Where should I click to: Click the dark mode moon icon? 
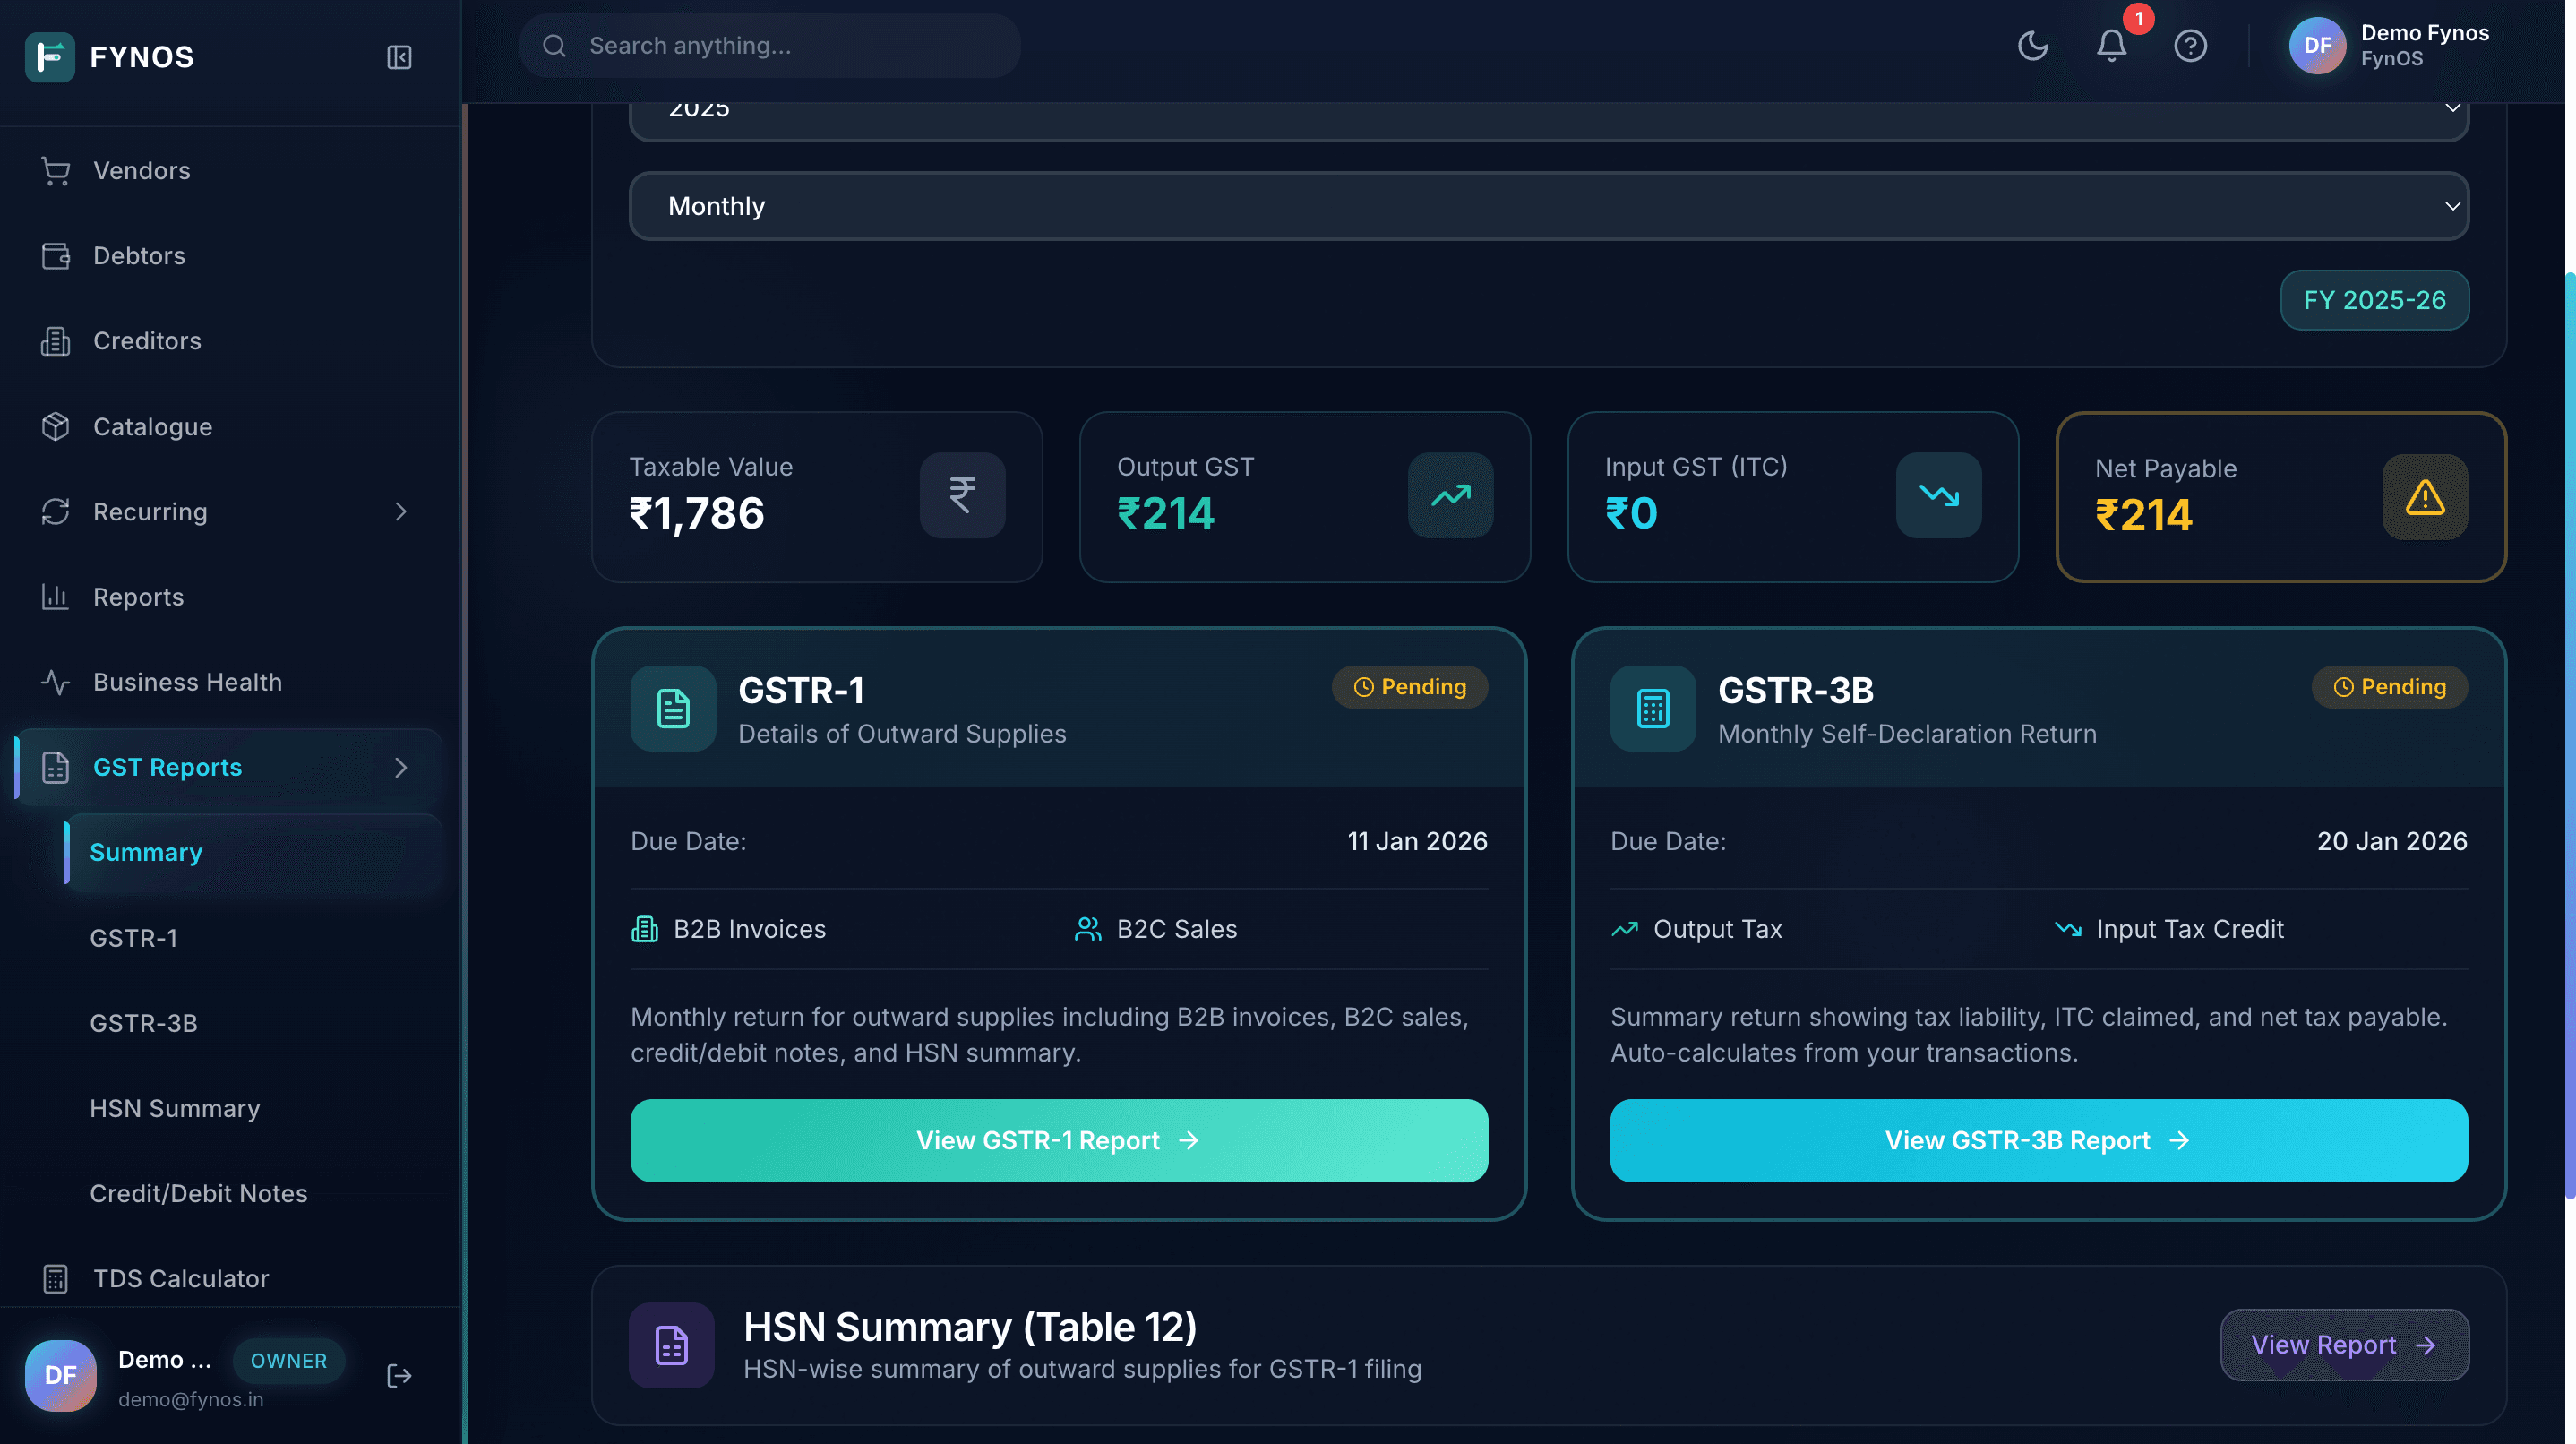point(2033,46)
